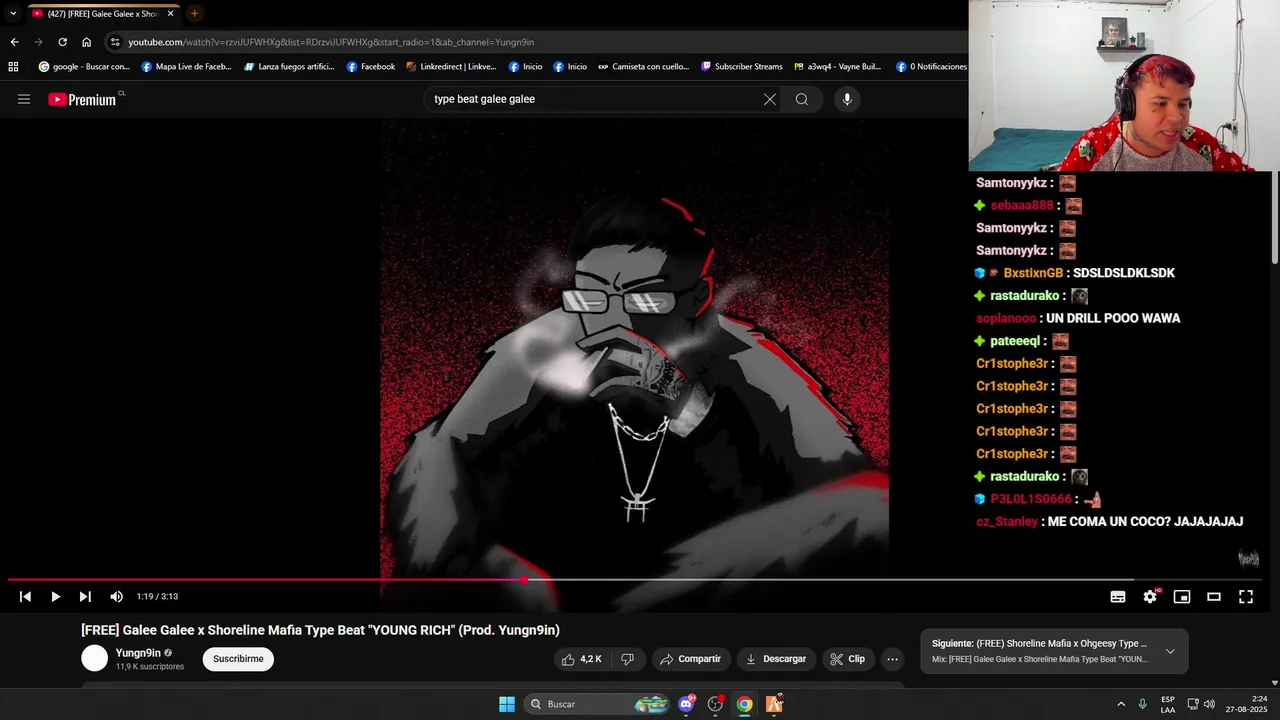Create a clip with the Clip button
The height and width of the screenshot is (720, 1280).
coord(847,659)
